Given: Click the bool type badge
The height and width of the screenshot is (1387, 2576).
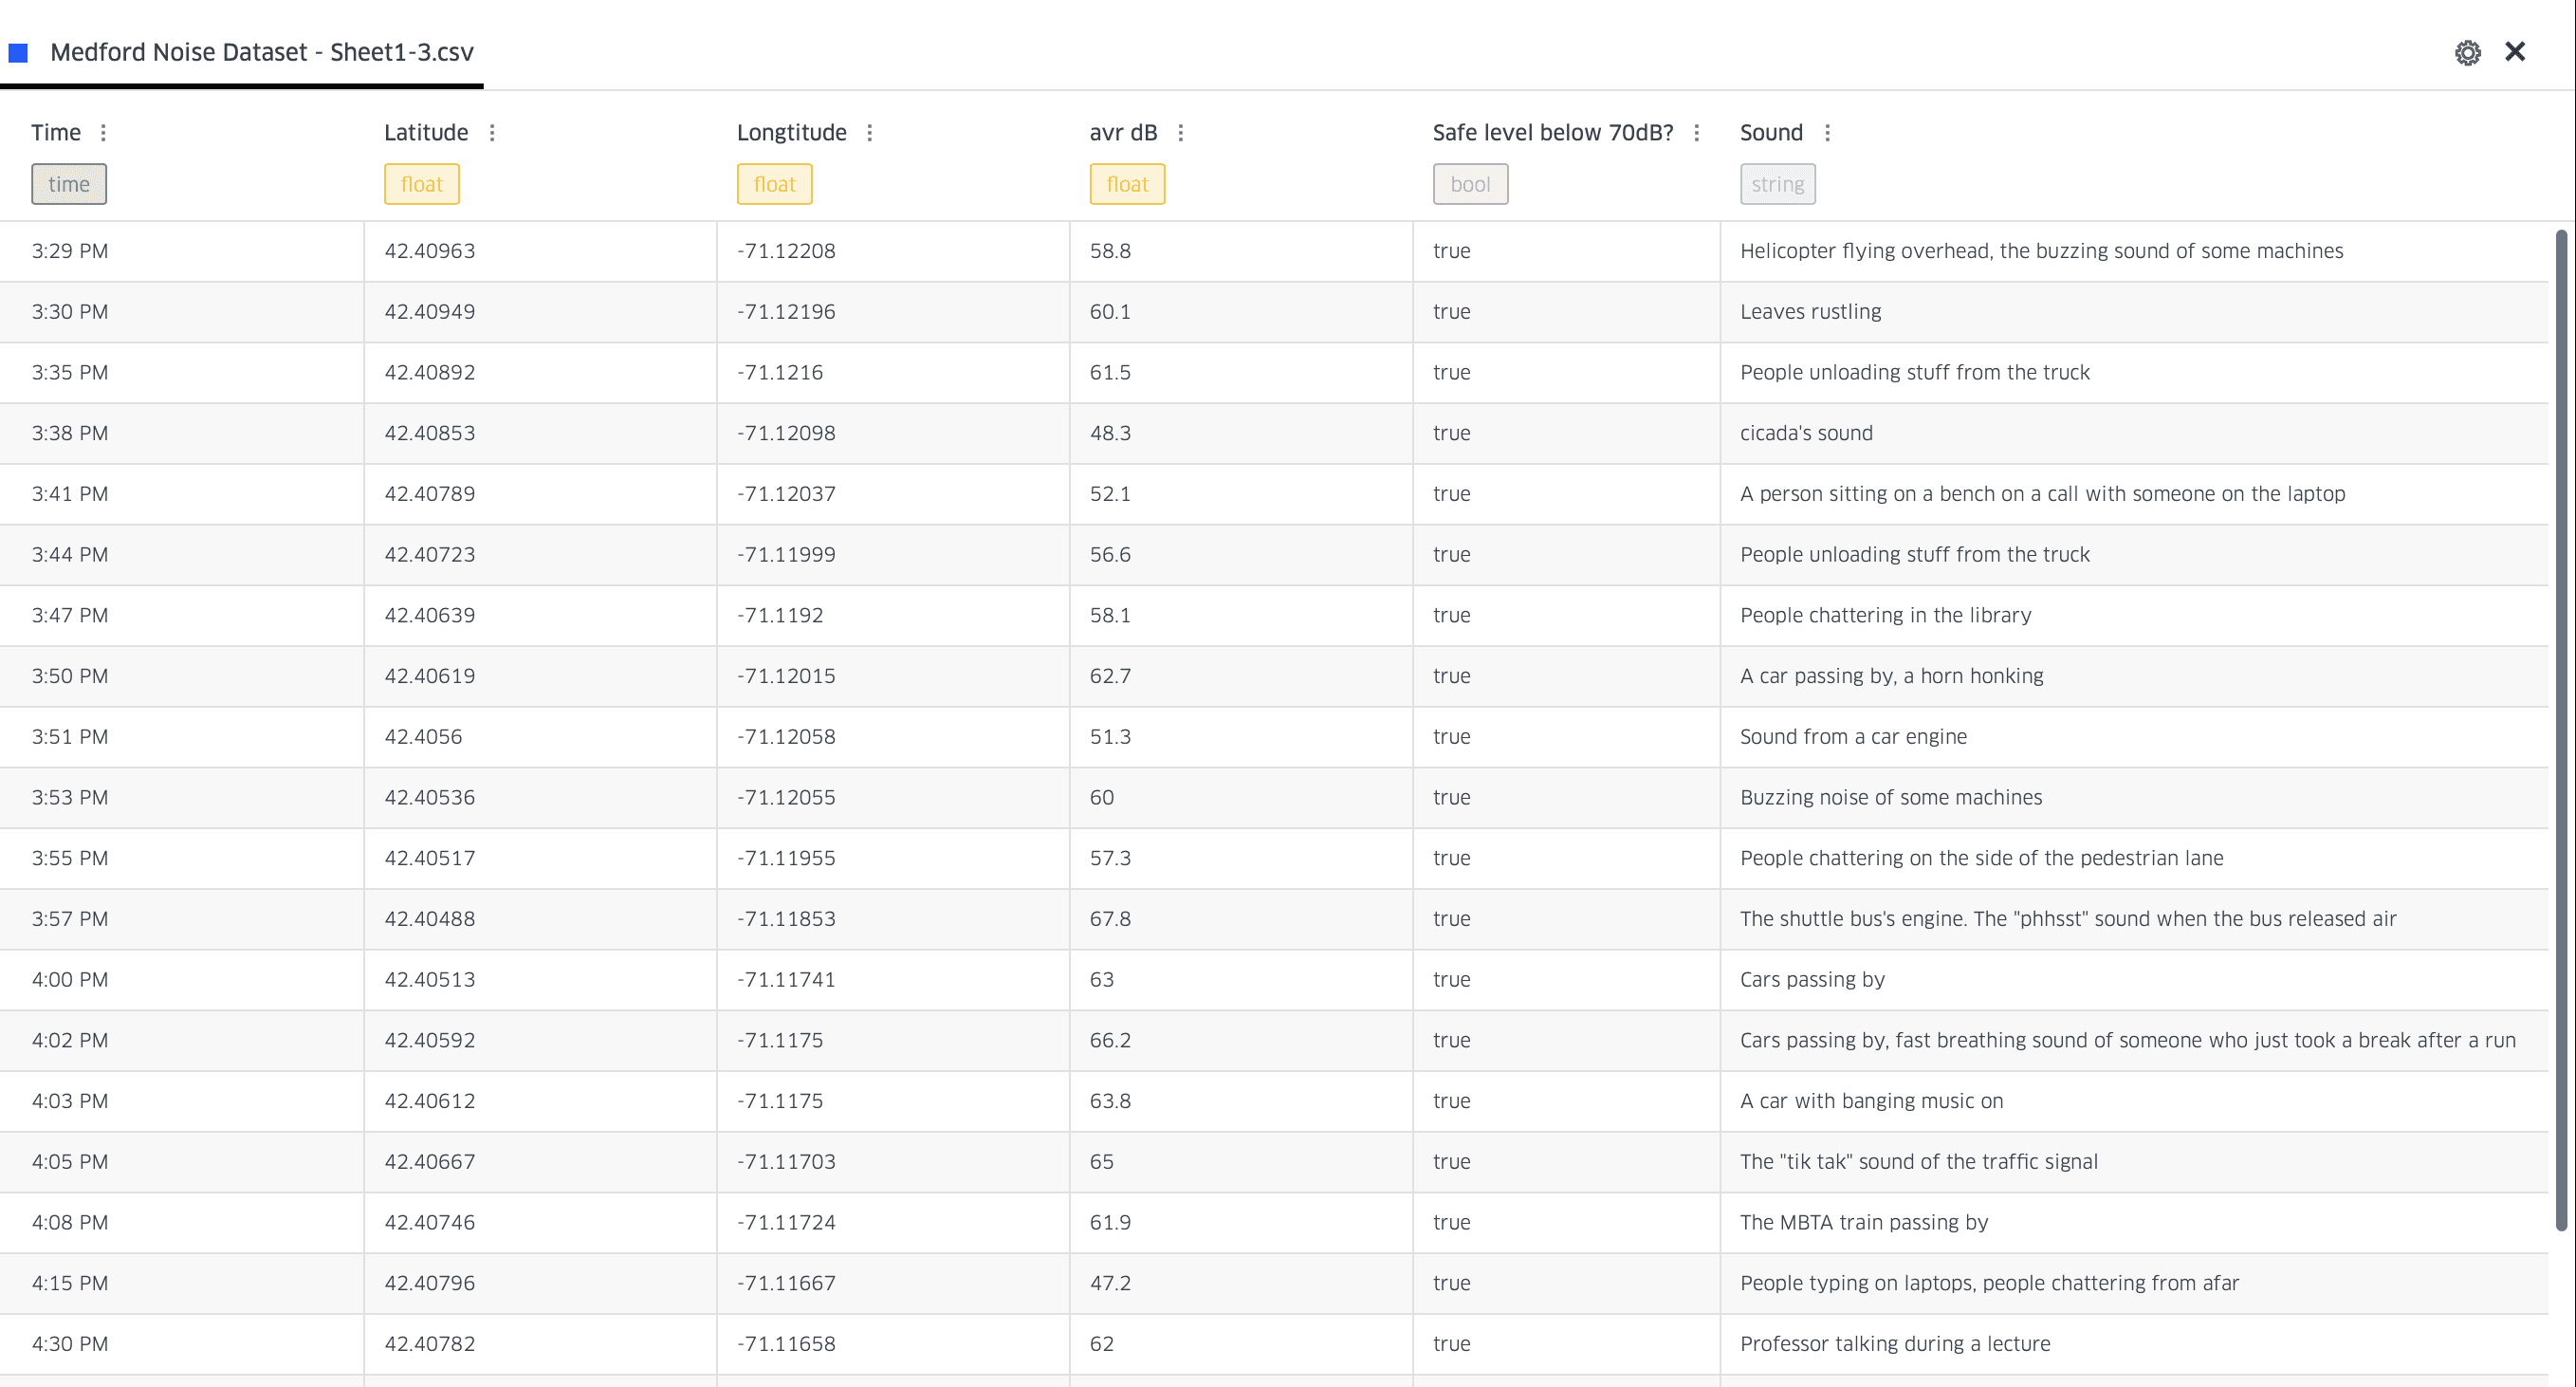Looking at the screenshot, I should (x=1470, y=184).
